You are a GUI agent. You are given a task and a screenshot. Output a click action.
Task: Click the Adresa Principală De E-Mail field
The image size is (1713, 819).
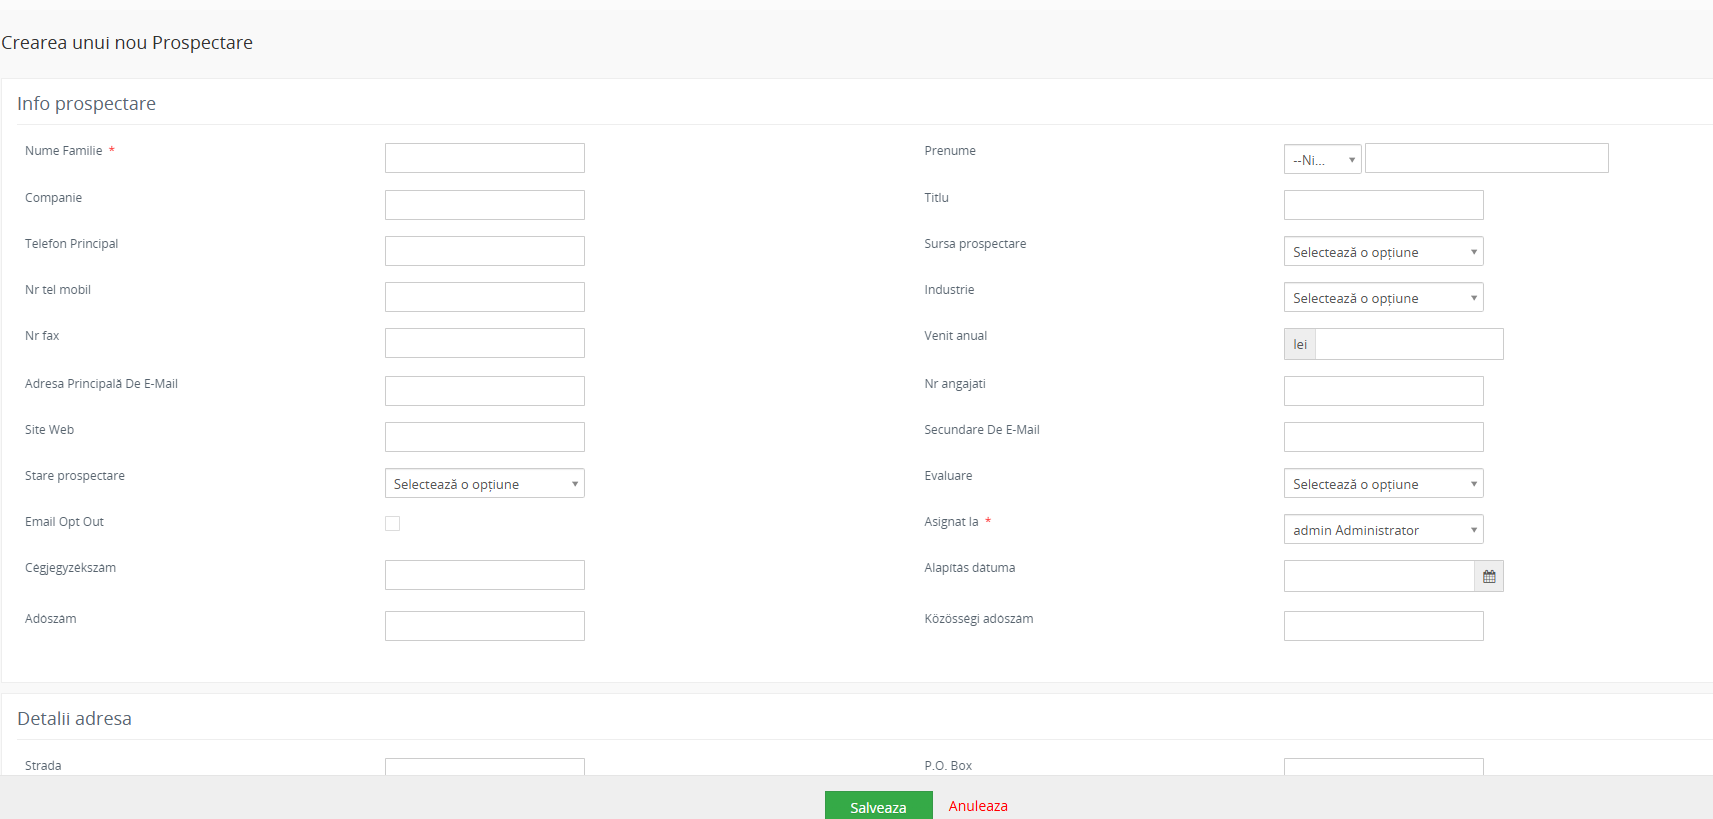click(x=485, y=391)
